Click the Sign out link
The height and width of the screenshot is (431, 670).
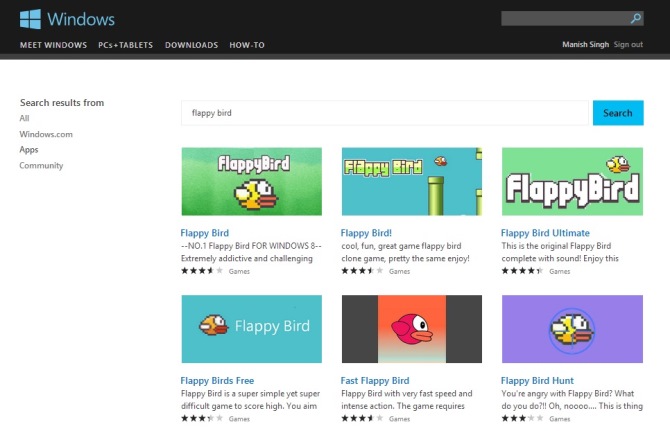(628, 45)
